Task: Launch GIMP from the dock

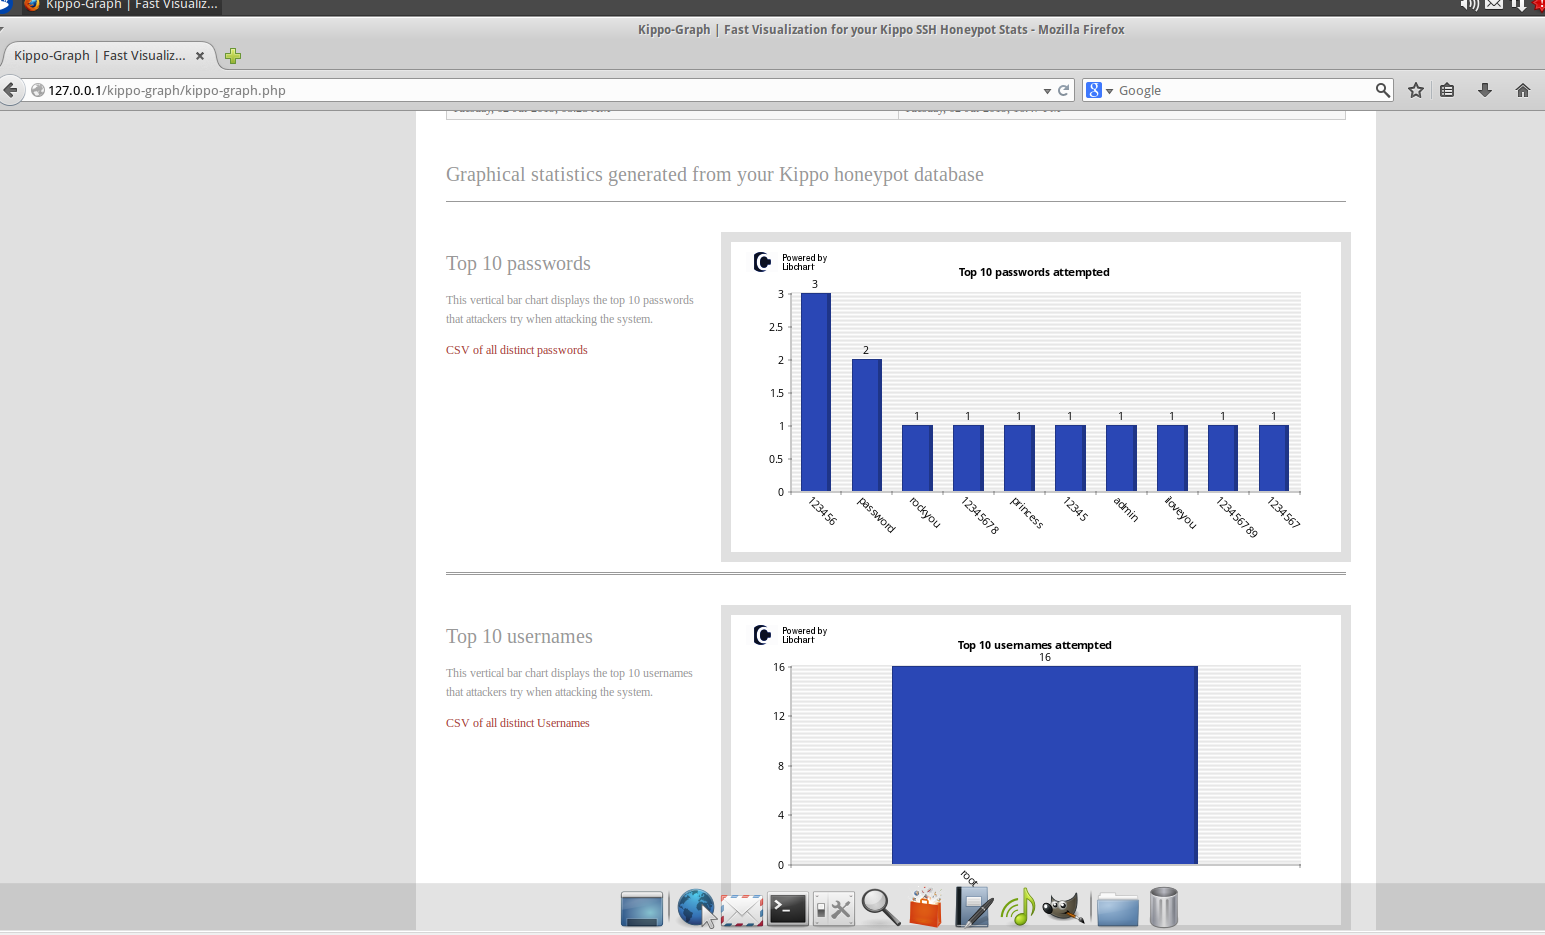Action: 1063,908
